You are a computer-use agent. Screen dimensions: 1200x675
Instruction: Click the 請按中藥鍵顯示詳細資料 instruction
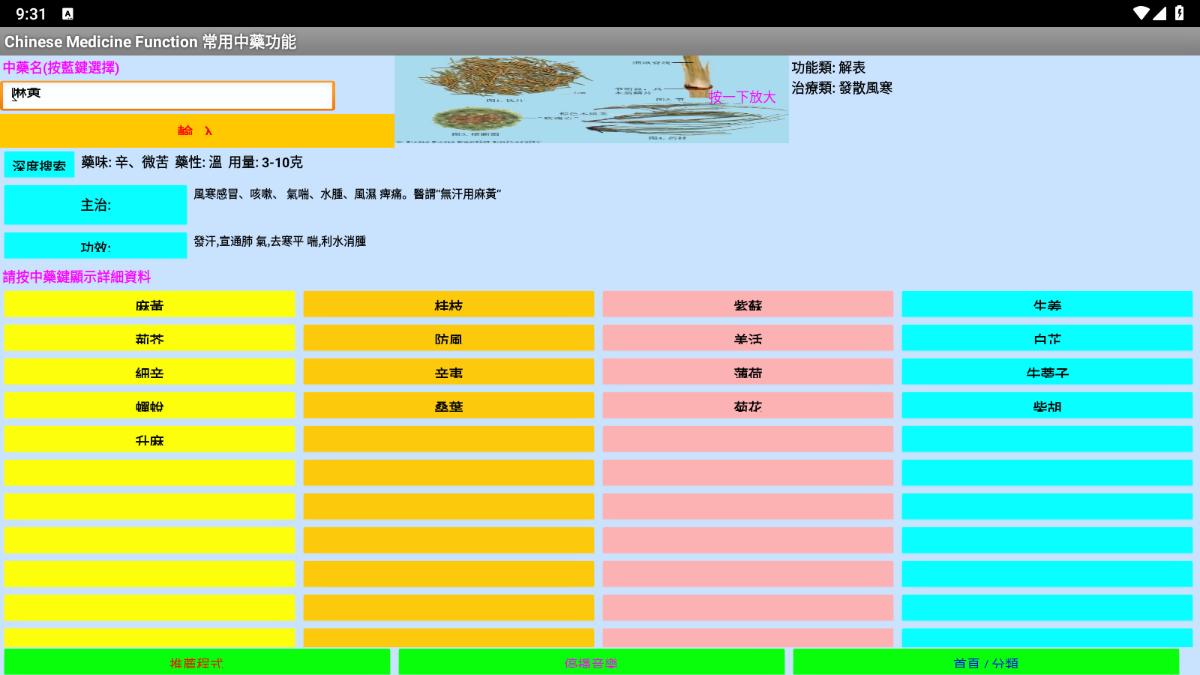77,277
